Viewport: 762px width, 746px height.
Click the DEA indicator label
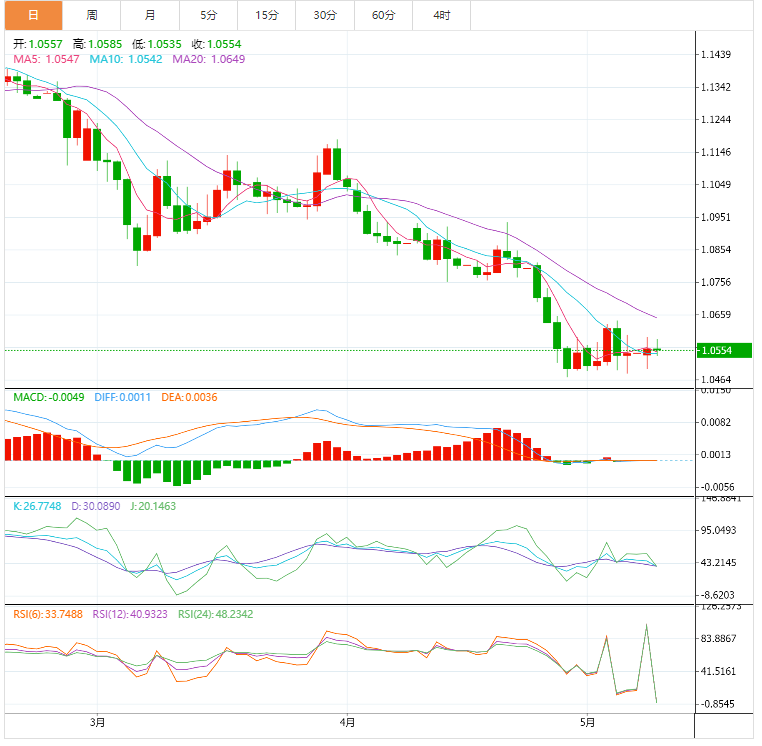188,397
